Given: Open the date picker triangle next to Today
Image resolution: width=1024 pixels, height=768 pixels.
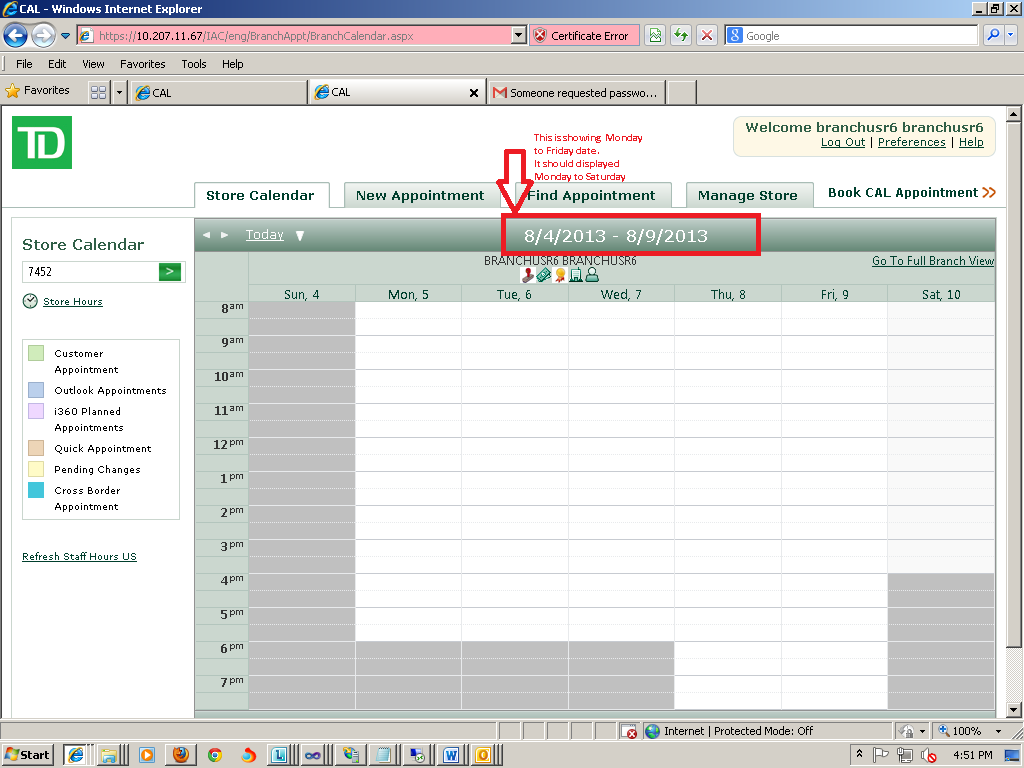Looking at the screenshot, I should tap(300, 236).
